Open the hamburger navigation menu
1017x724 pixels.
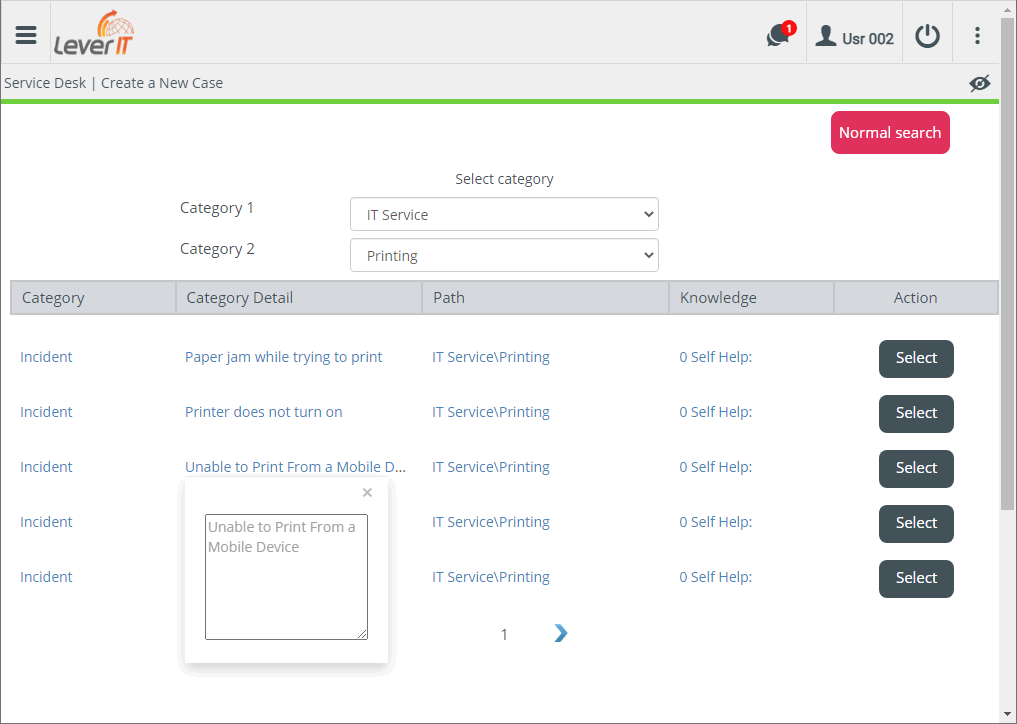coord(26,35)
